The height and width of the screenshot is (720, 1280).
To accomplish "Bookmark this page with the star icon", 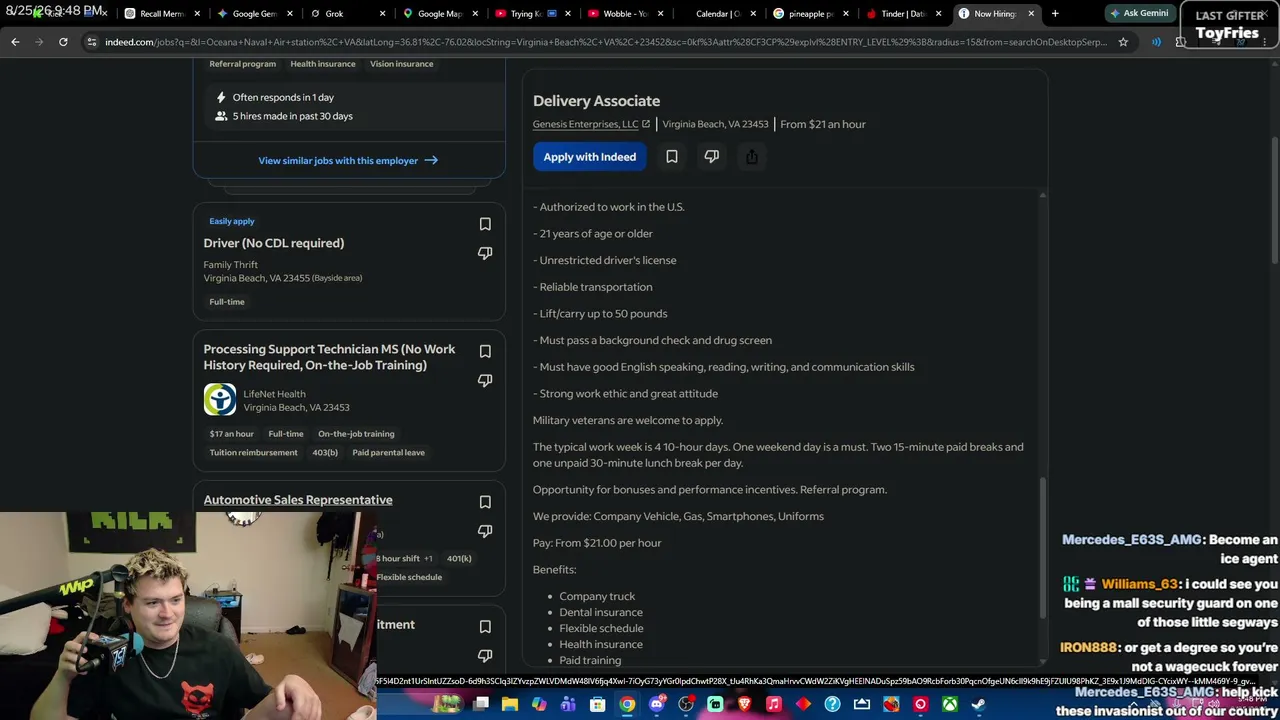I will coord(1123,42).
